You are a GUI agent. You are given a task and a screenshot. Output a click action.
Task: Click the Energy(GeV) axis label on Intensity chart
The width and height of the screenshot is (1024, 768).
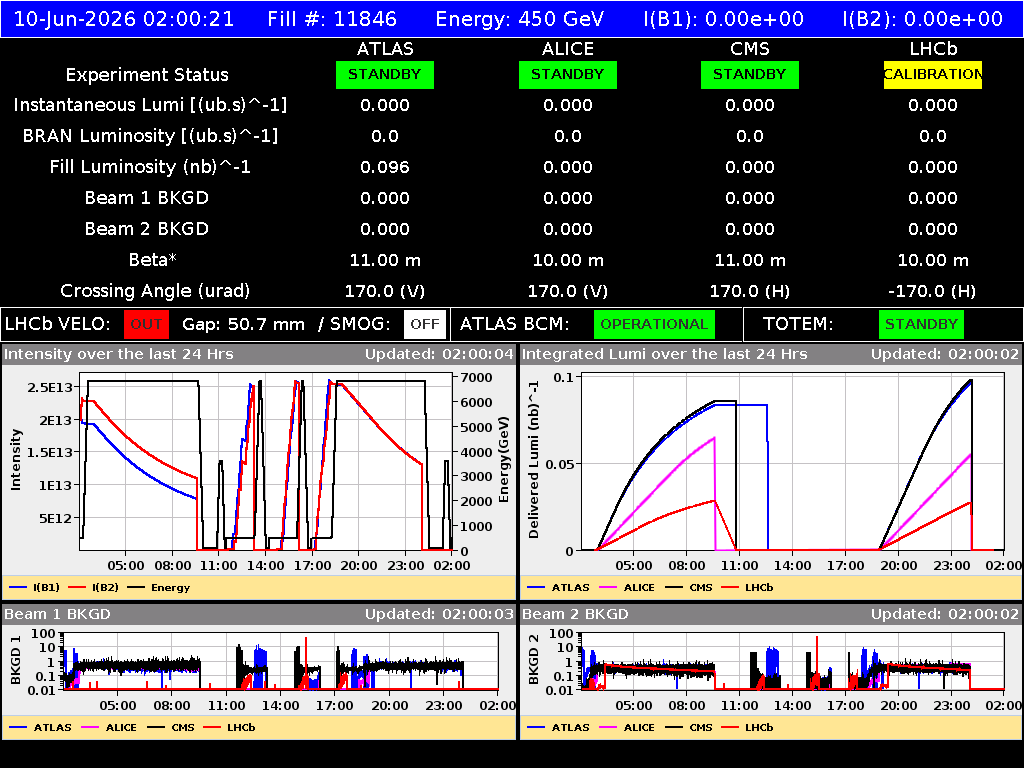[504, 460]
